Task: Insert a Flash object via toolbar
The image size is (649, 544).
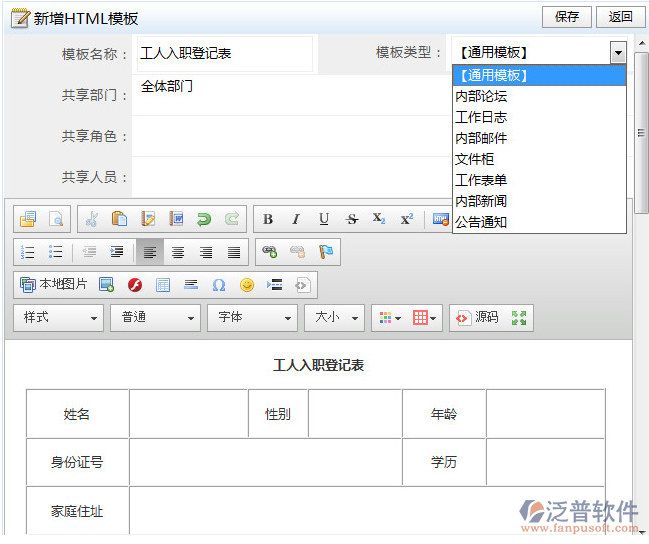Action: click(x=135, y=285)
